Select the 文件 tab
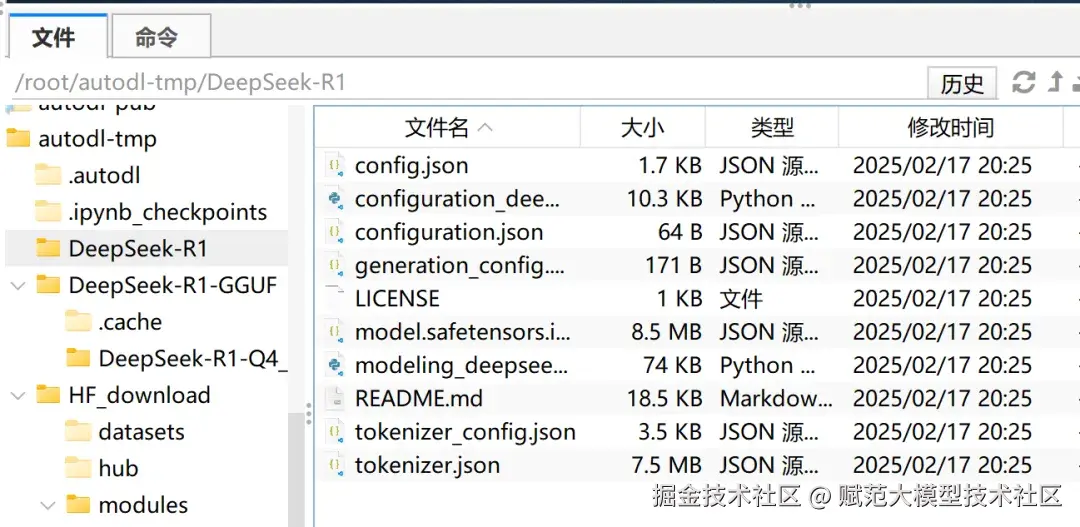This screenshot has width=1080, height=527. click(54, 38)
